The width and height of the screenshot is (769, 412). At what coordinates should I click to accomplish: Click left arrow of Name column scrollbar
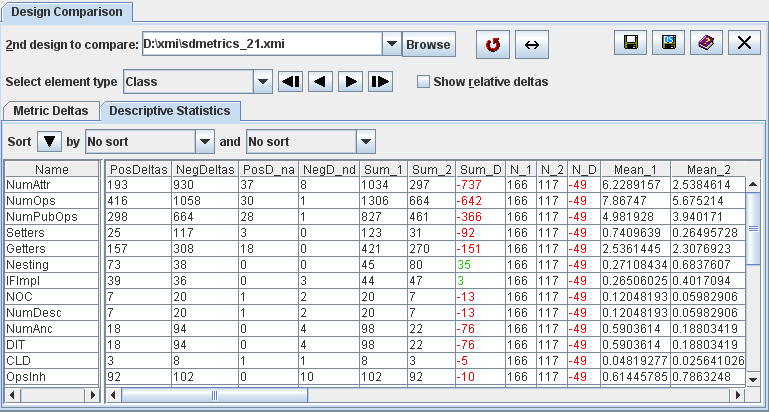[13, 395]
